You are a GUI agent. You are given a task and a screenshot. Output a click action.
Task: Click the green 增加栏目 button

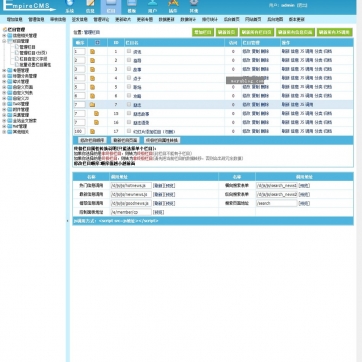point(203,32)
